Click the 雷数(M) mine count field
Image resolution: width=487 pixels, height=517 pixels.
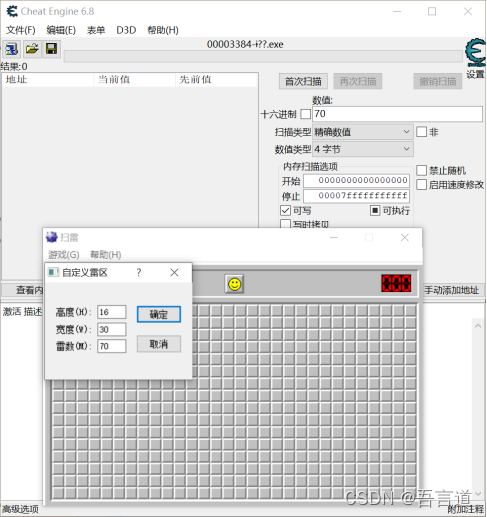point(111,346)
